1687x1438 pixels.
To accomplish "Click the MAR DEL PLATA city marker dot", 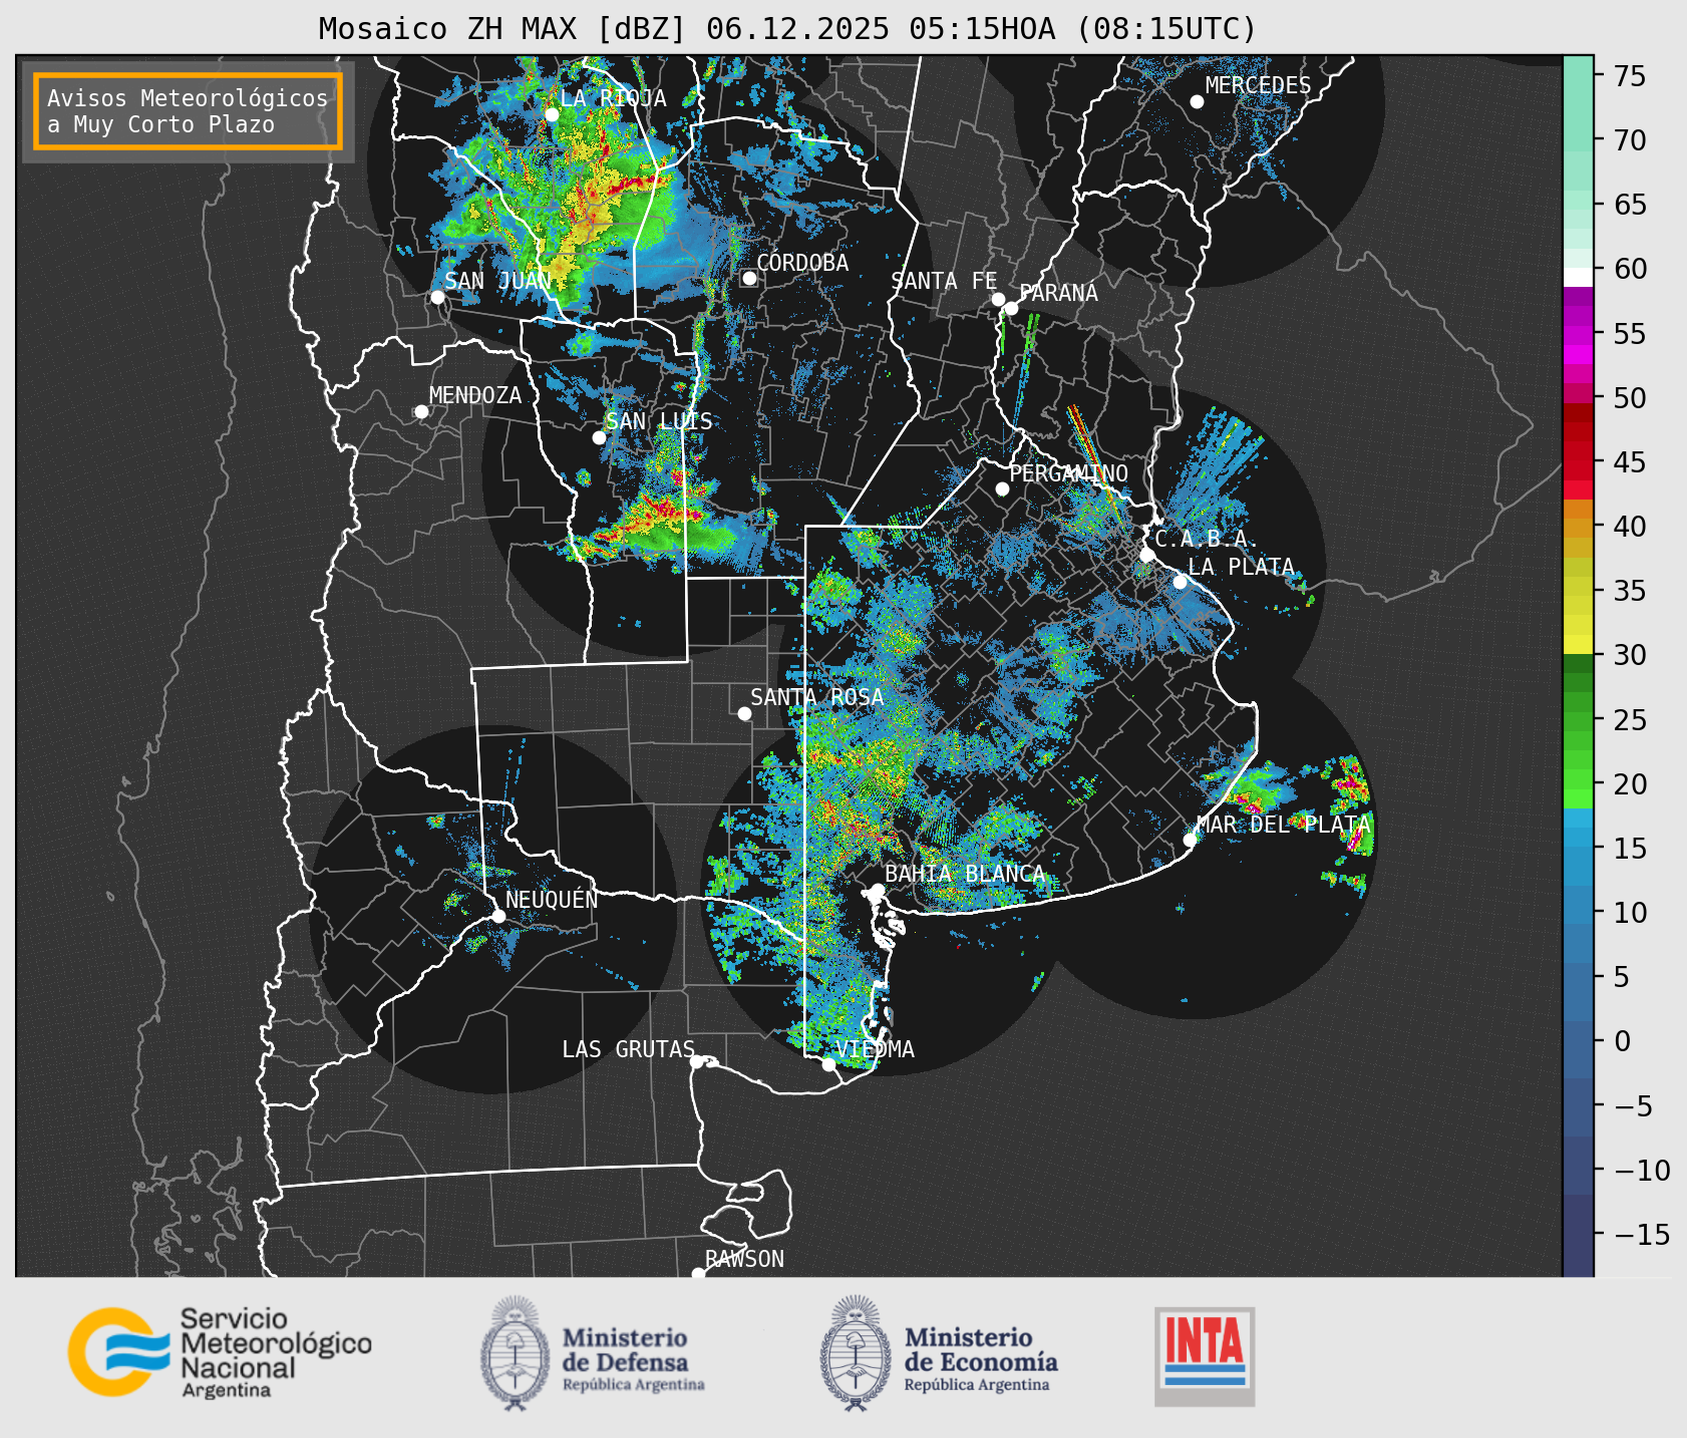I will tap(1190, 840).
